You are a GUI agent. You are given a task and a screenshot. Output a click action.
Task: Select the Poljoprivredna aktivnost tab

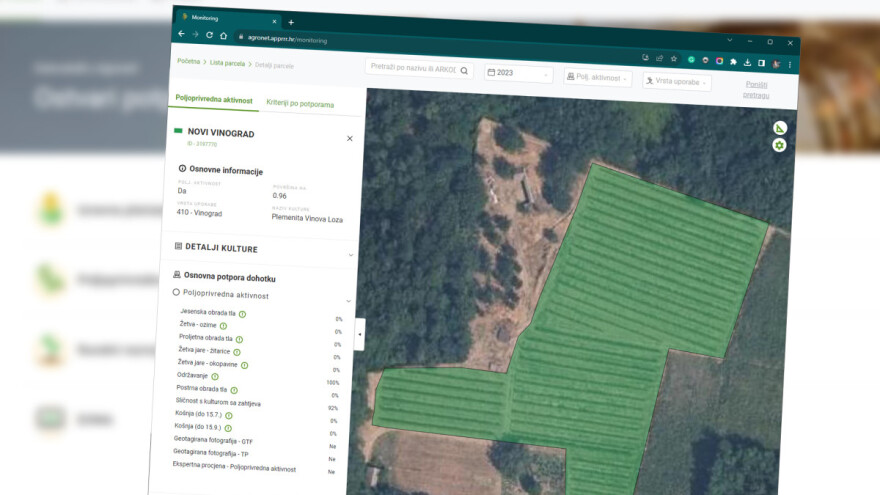click(x=214, y=99)
